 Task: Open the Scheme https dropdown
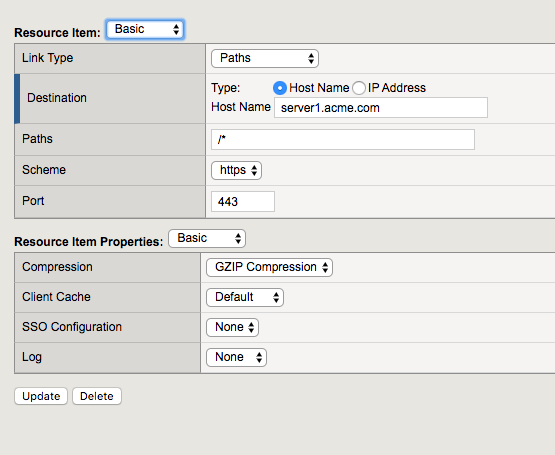coord(236,170)
